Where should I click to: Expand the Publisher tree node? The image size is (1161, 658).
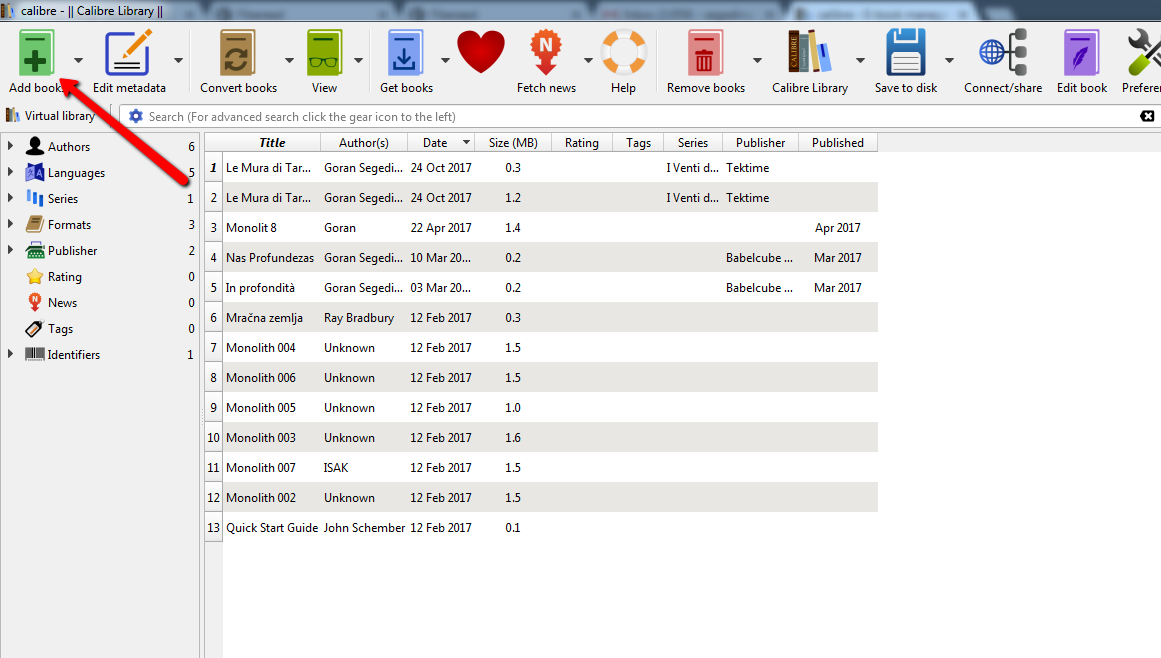pos(10,249)
